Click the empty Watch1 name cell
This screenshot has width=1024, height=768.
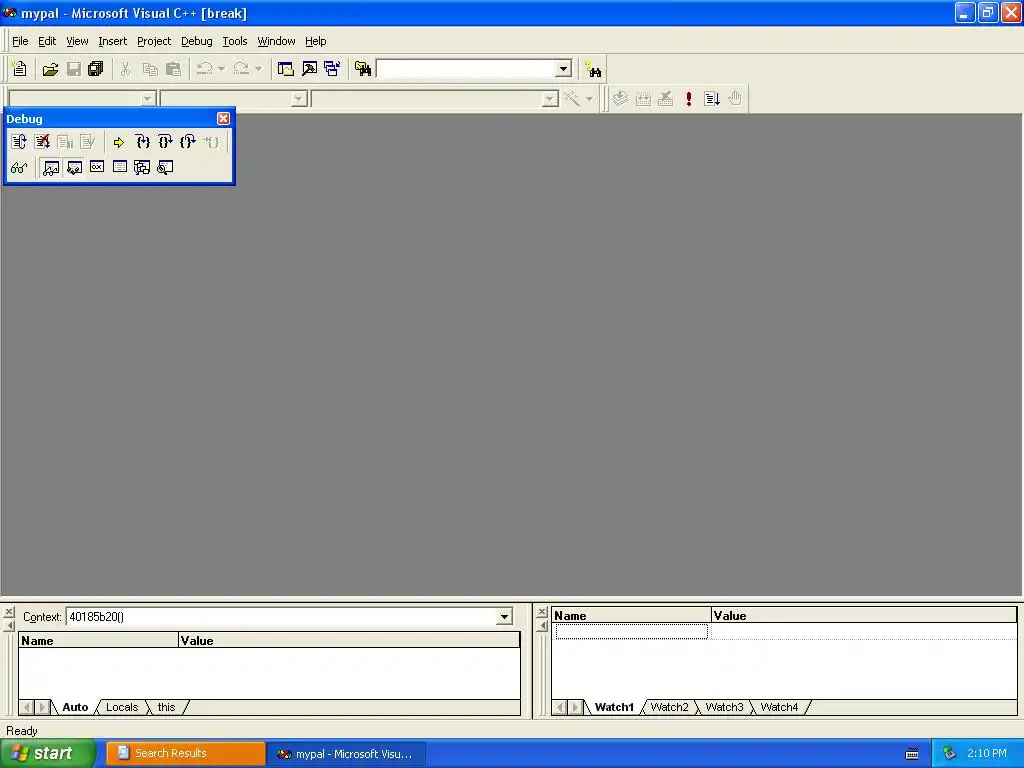pyautogui.click(x=632, y=632)
